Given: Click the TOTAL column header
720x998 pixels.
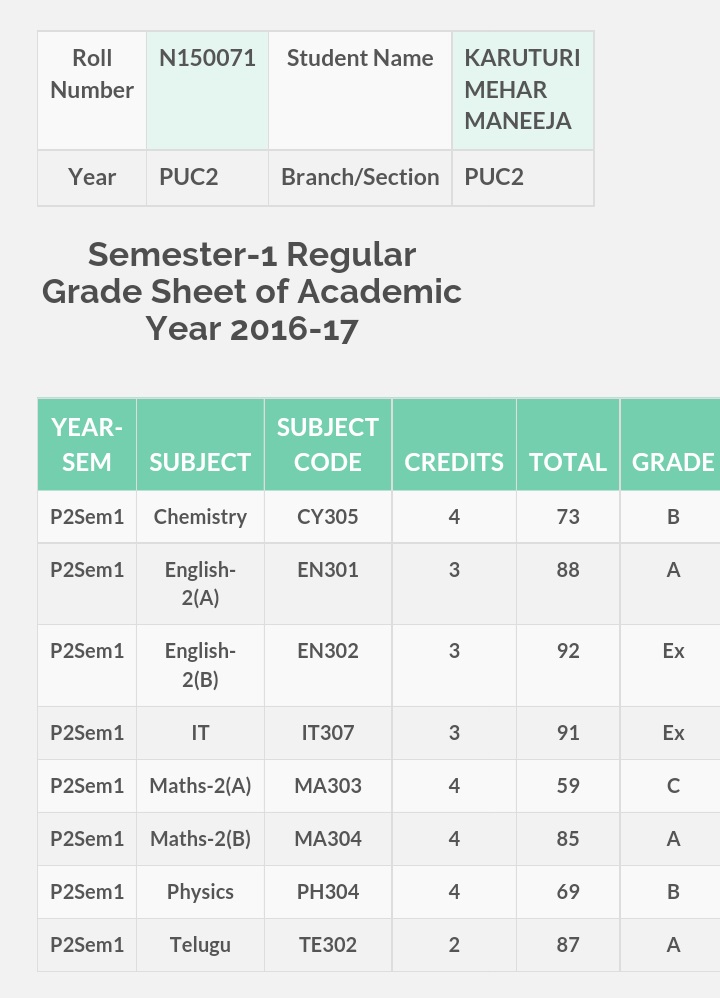Looking at the screenshot, I should tap(568, 444).
